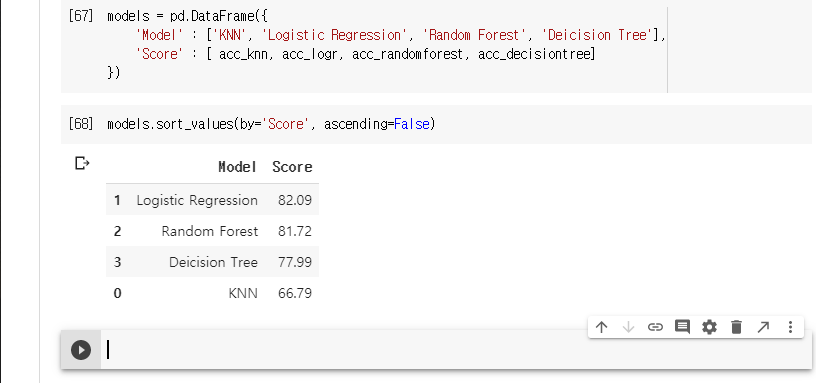Click the Deicision Tree table cell
This screenshot has width=827, height=383.
coord(213,262)
